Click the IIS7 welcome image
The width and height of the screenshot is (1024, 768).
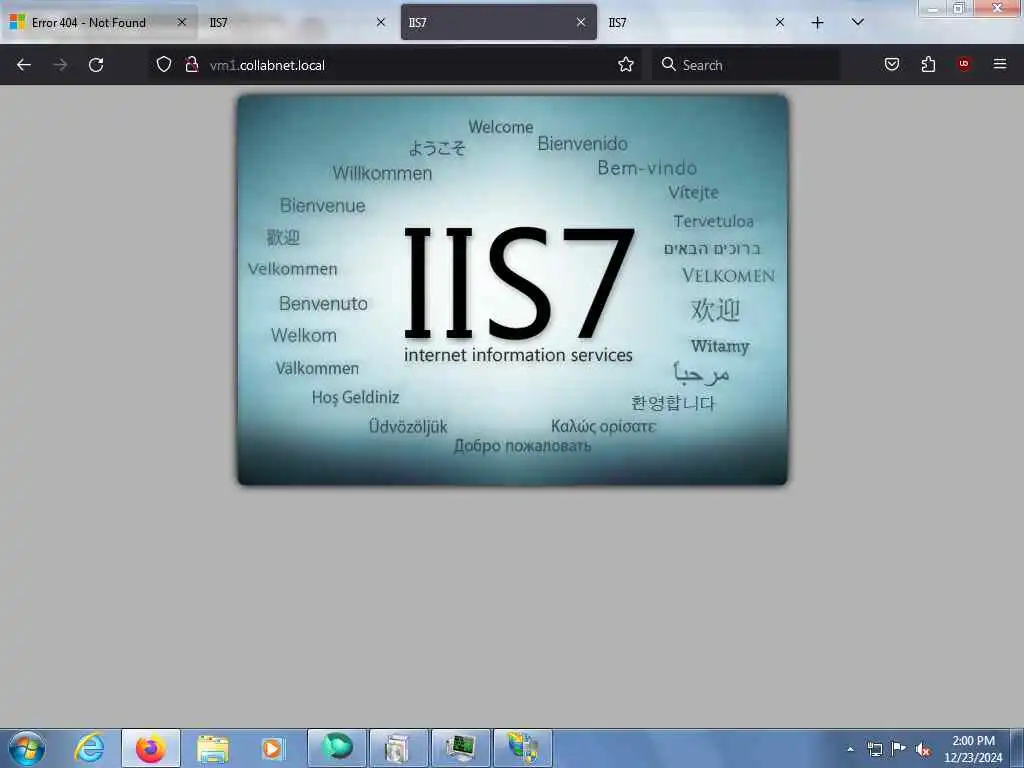point(513,290)
